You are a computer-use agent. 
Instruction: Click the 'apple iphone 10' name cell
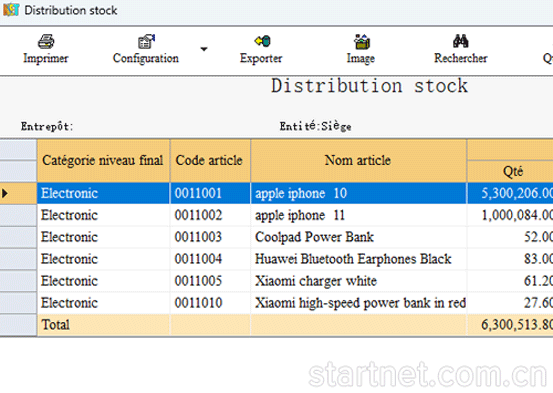359,193
